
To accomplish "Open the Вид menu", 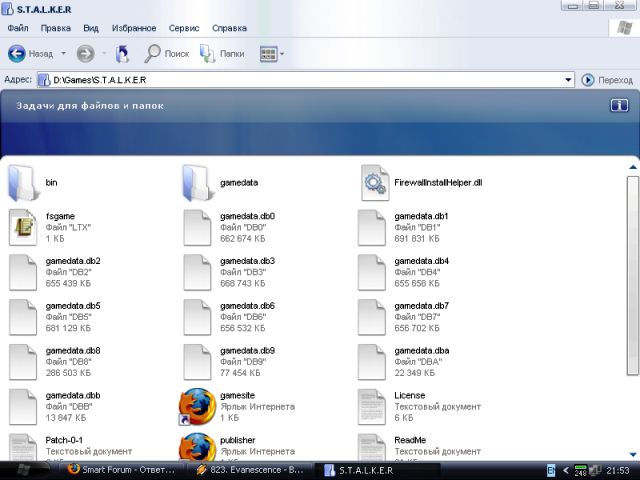I will point(91,28).
